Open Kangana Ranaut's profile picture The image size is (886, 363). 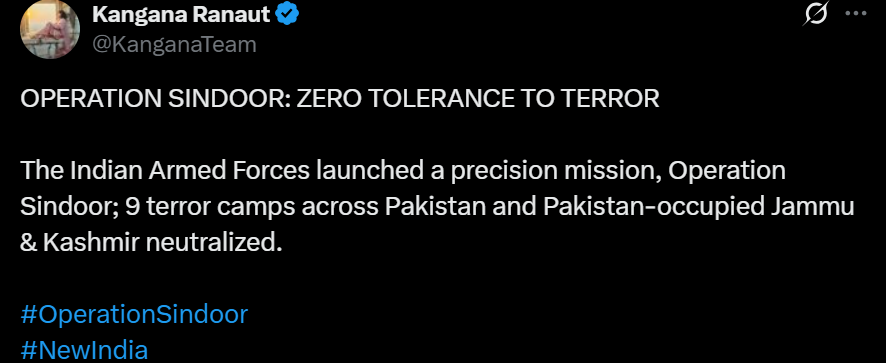(50, 29)
